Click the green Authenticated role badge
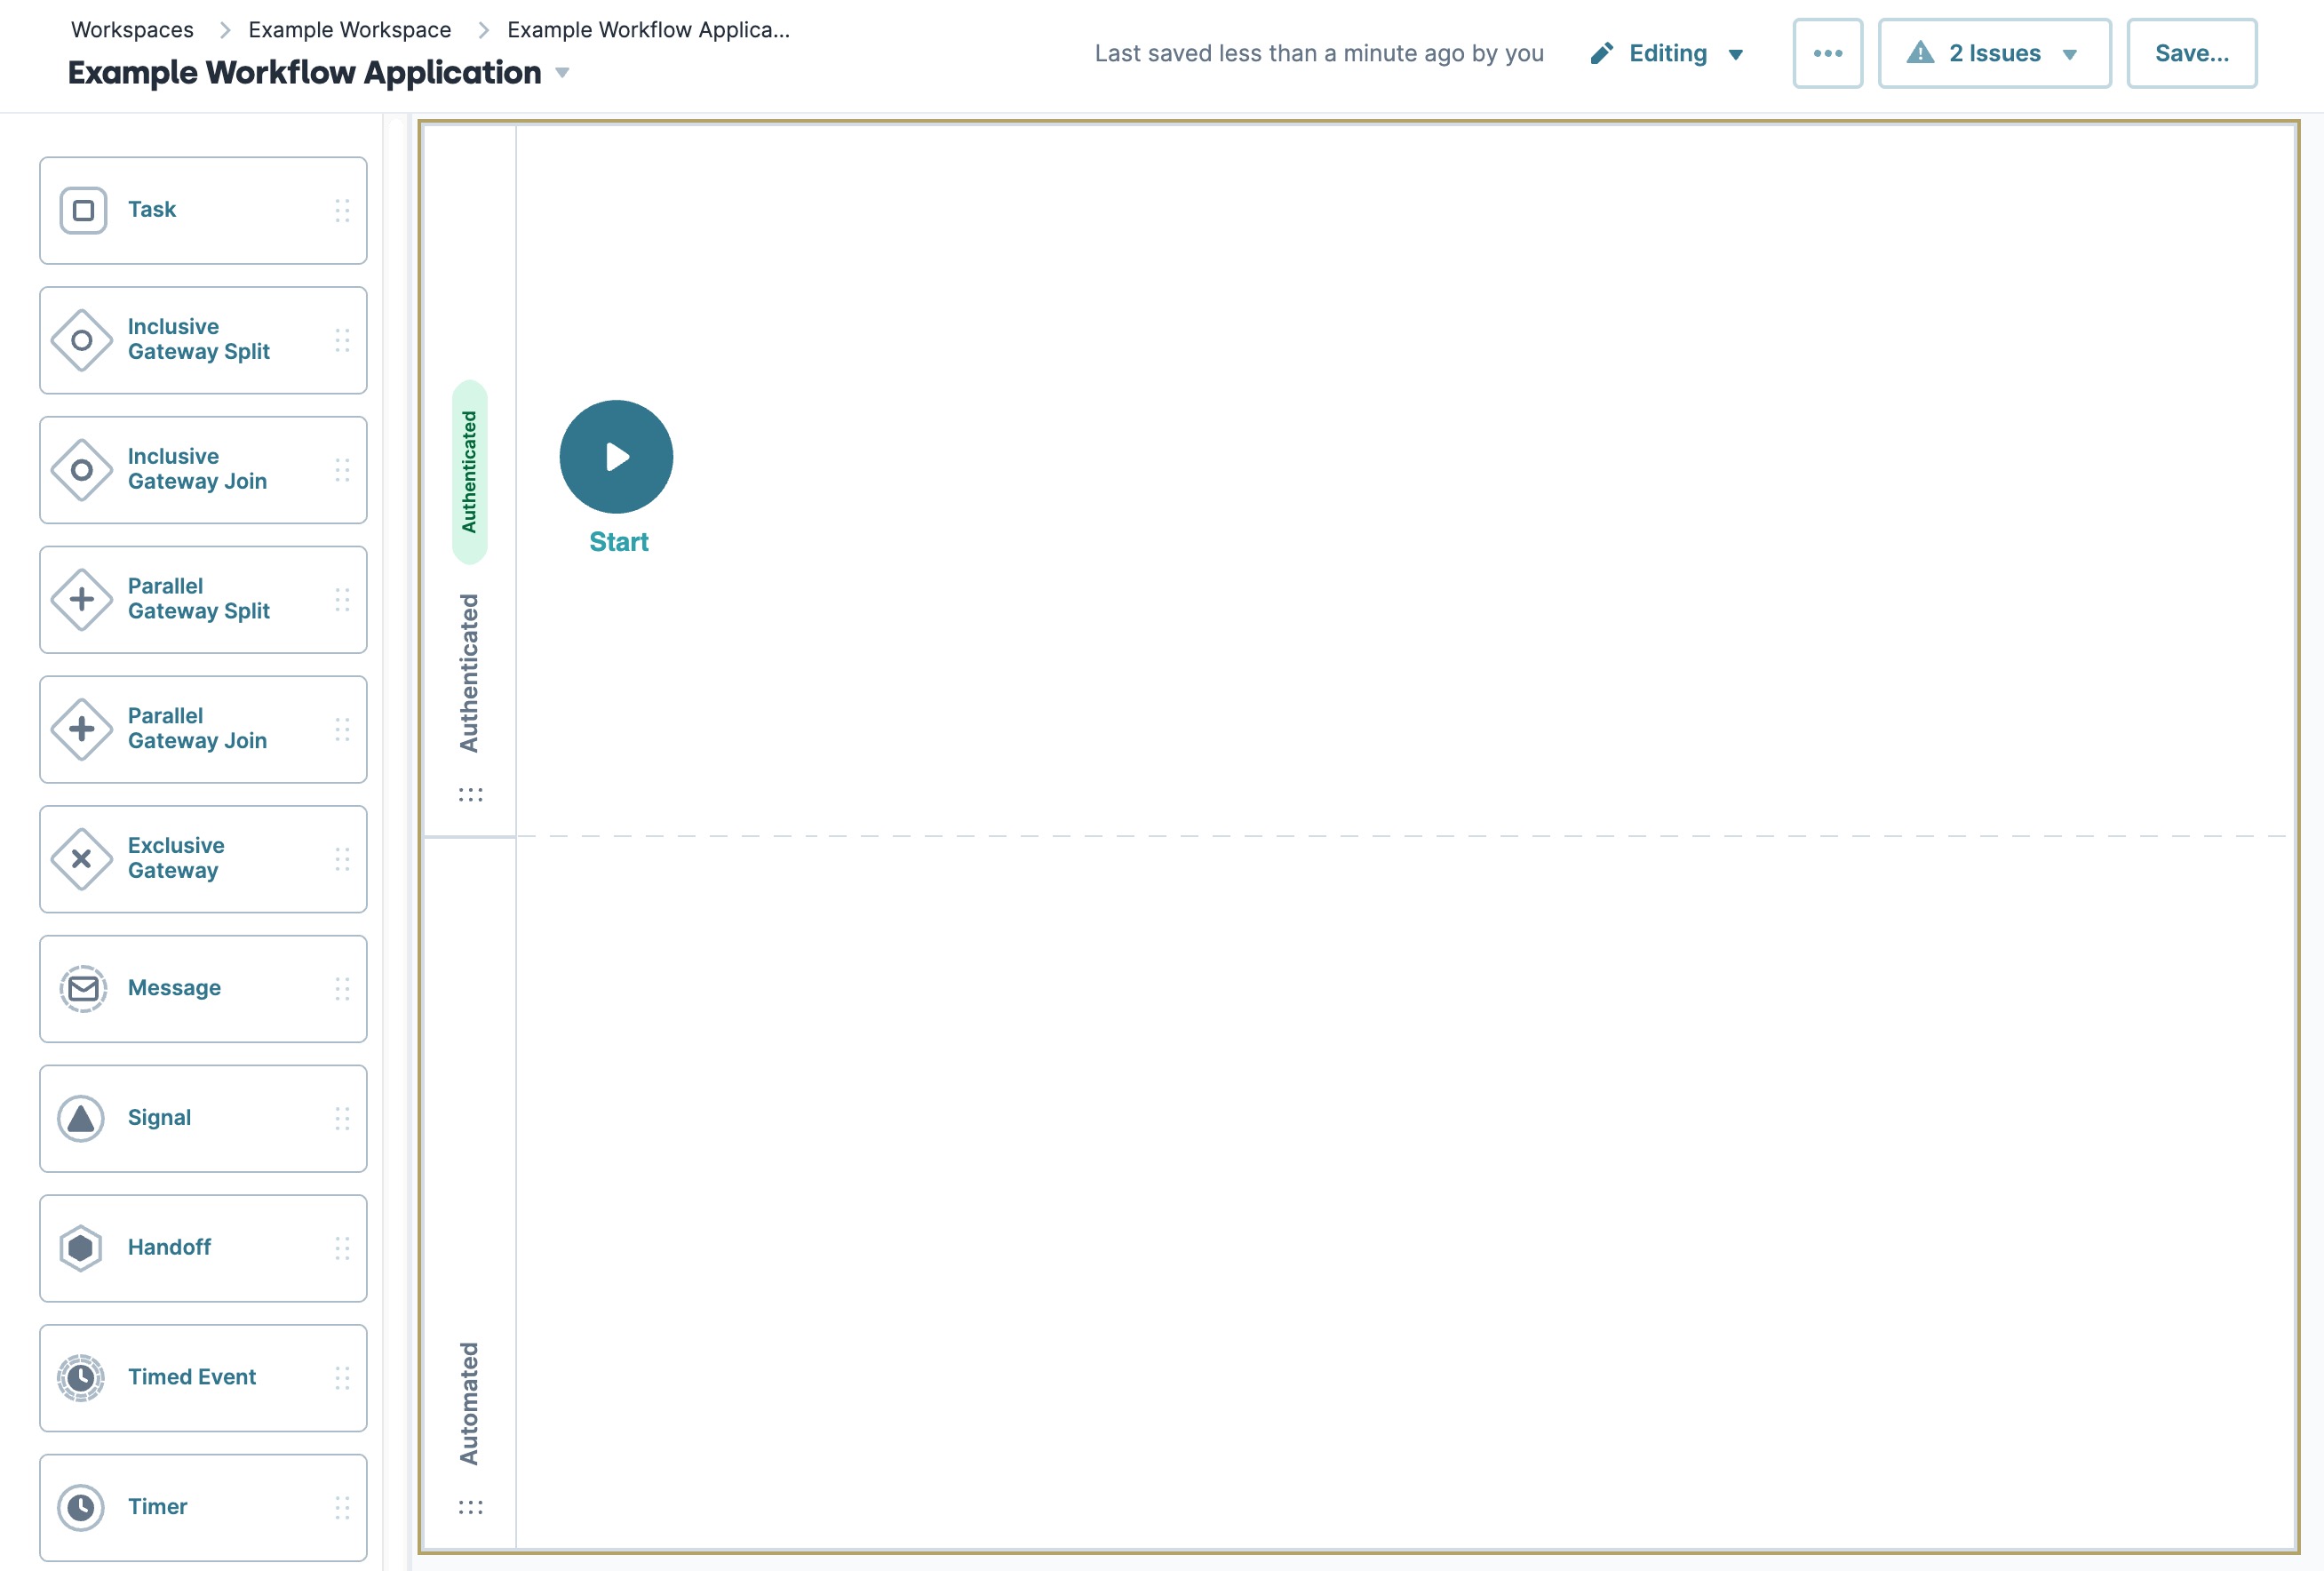The width and height of the screenshot is (2324, 1571). [470, 472]
